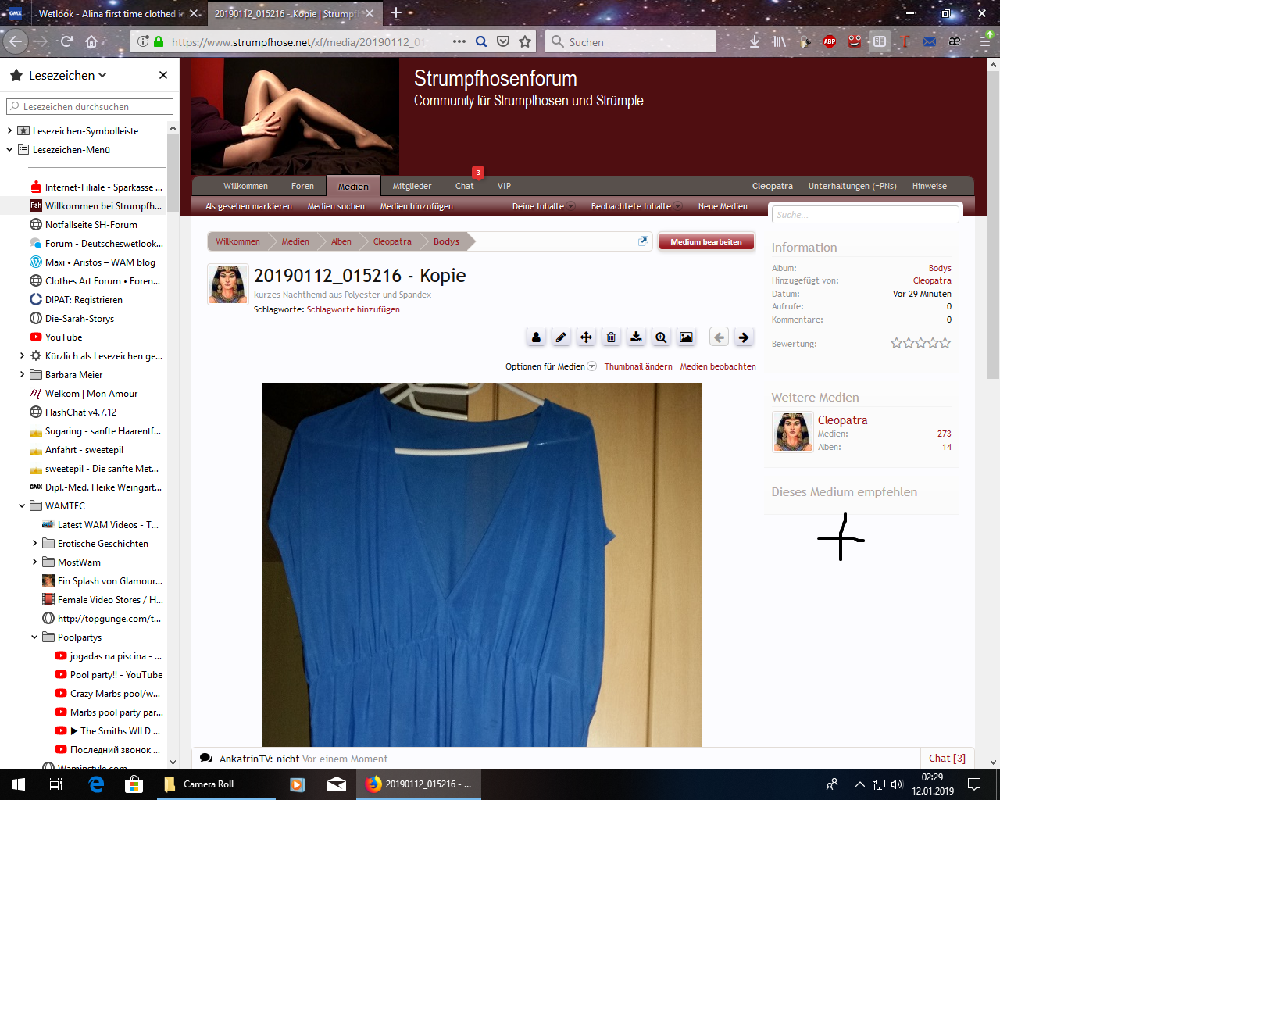Click the pencil edit icon above image
The image size is (1280, 1024).
point(561,338)
